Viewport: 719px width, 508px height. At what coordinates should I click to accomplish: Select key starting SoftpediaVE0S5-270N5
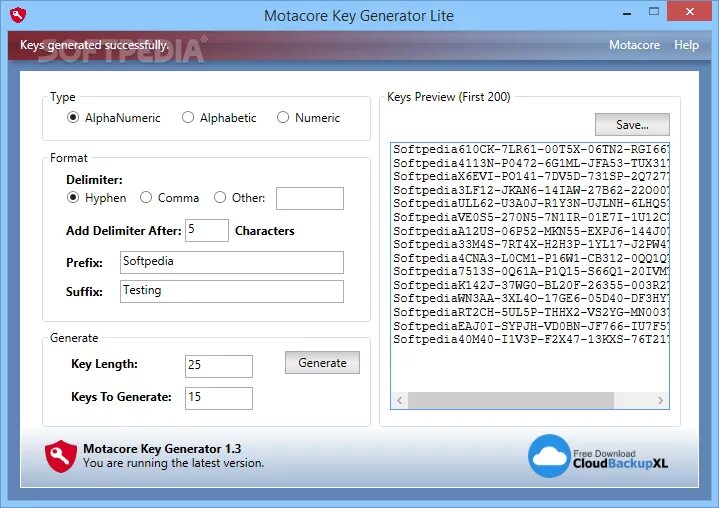[531, 217]
